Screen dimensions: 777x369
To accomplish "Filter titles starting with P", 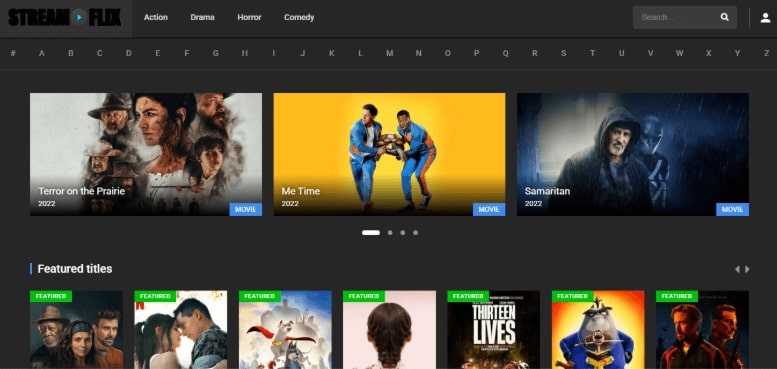I will pyautogui.click(x=477, y=53).
